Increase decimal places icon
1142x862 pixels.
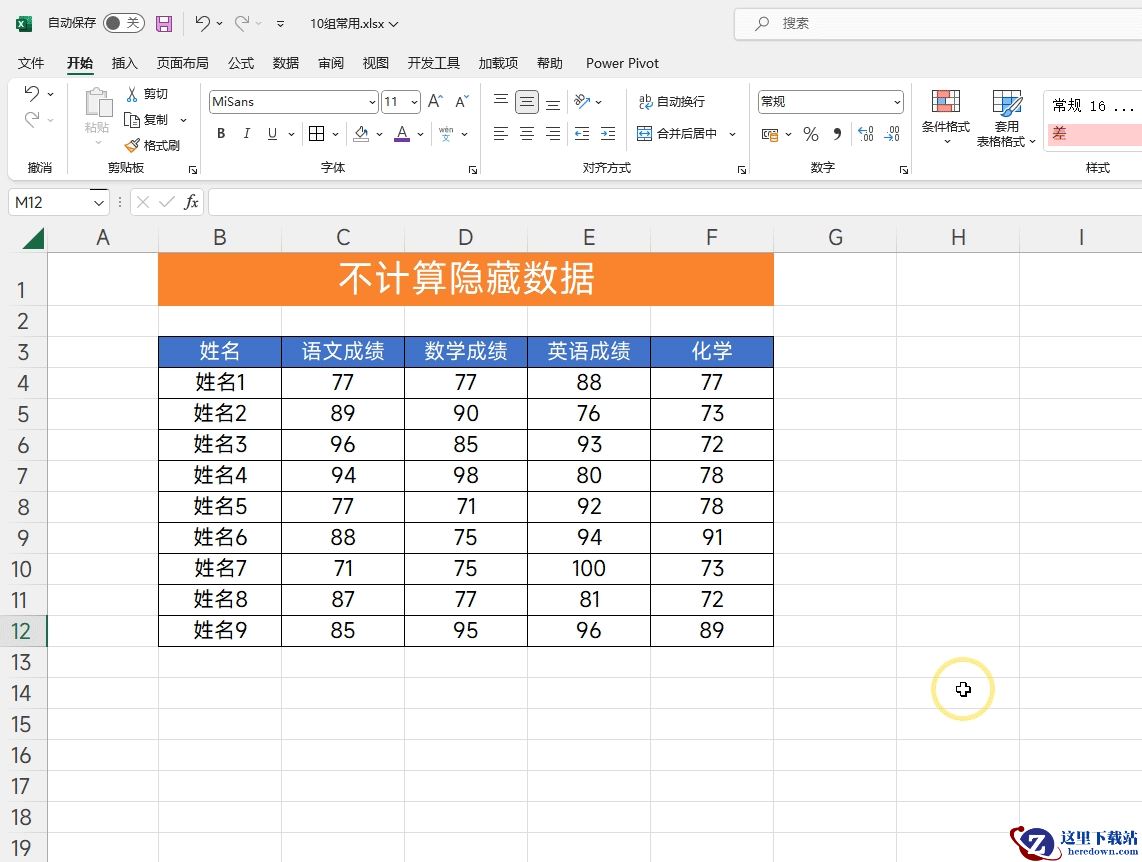click(x=866, y=134)
